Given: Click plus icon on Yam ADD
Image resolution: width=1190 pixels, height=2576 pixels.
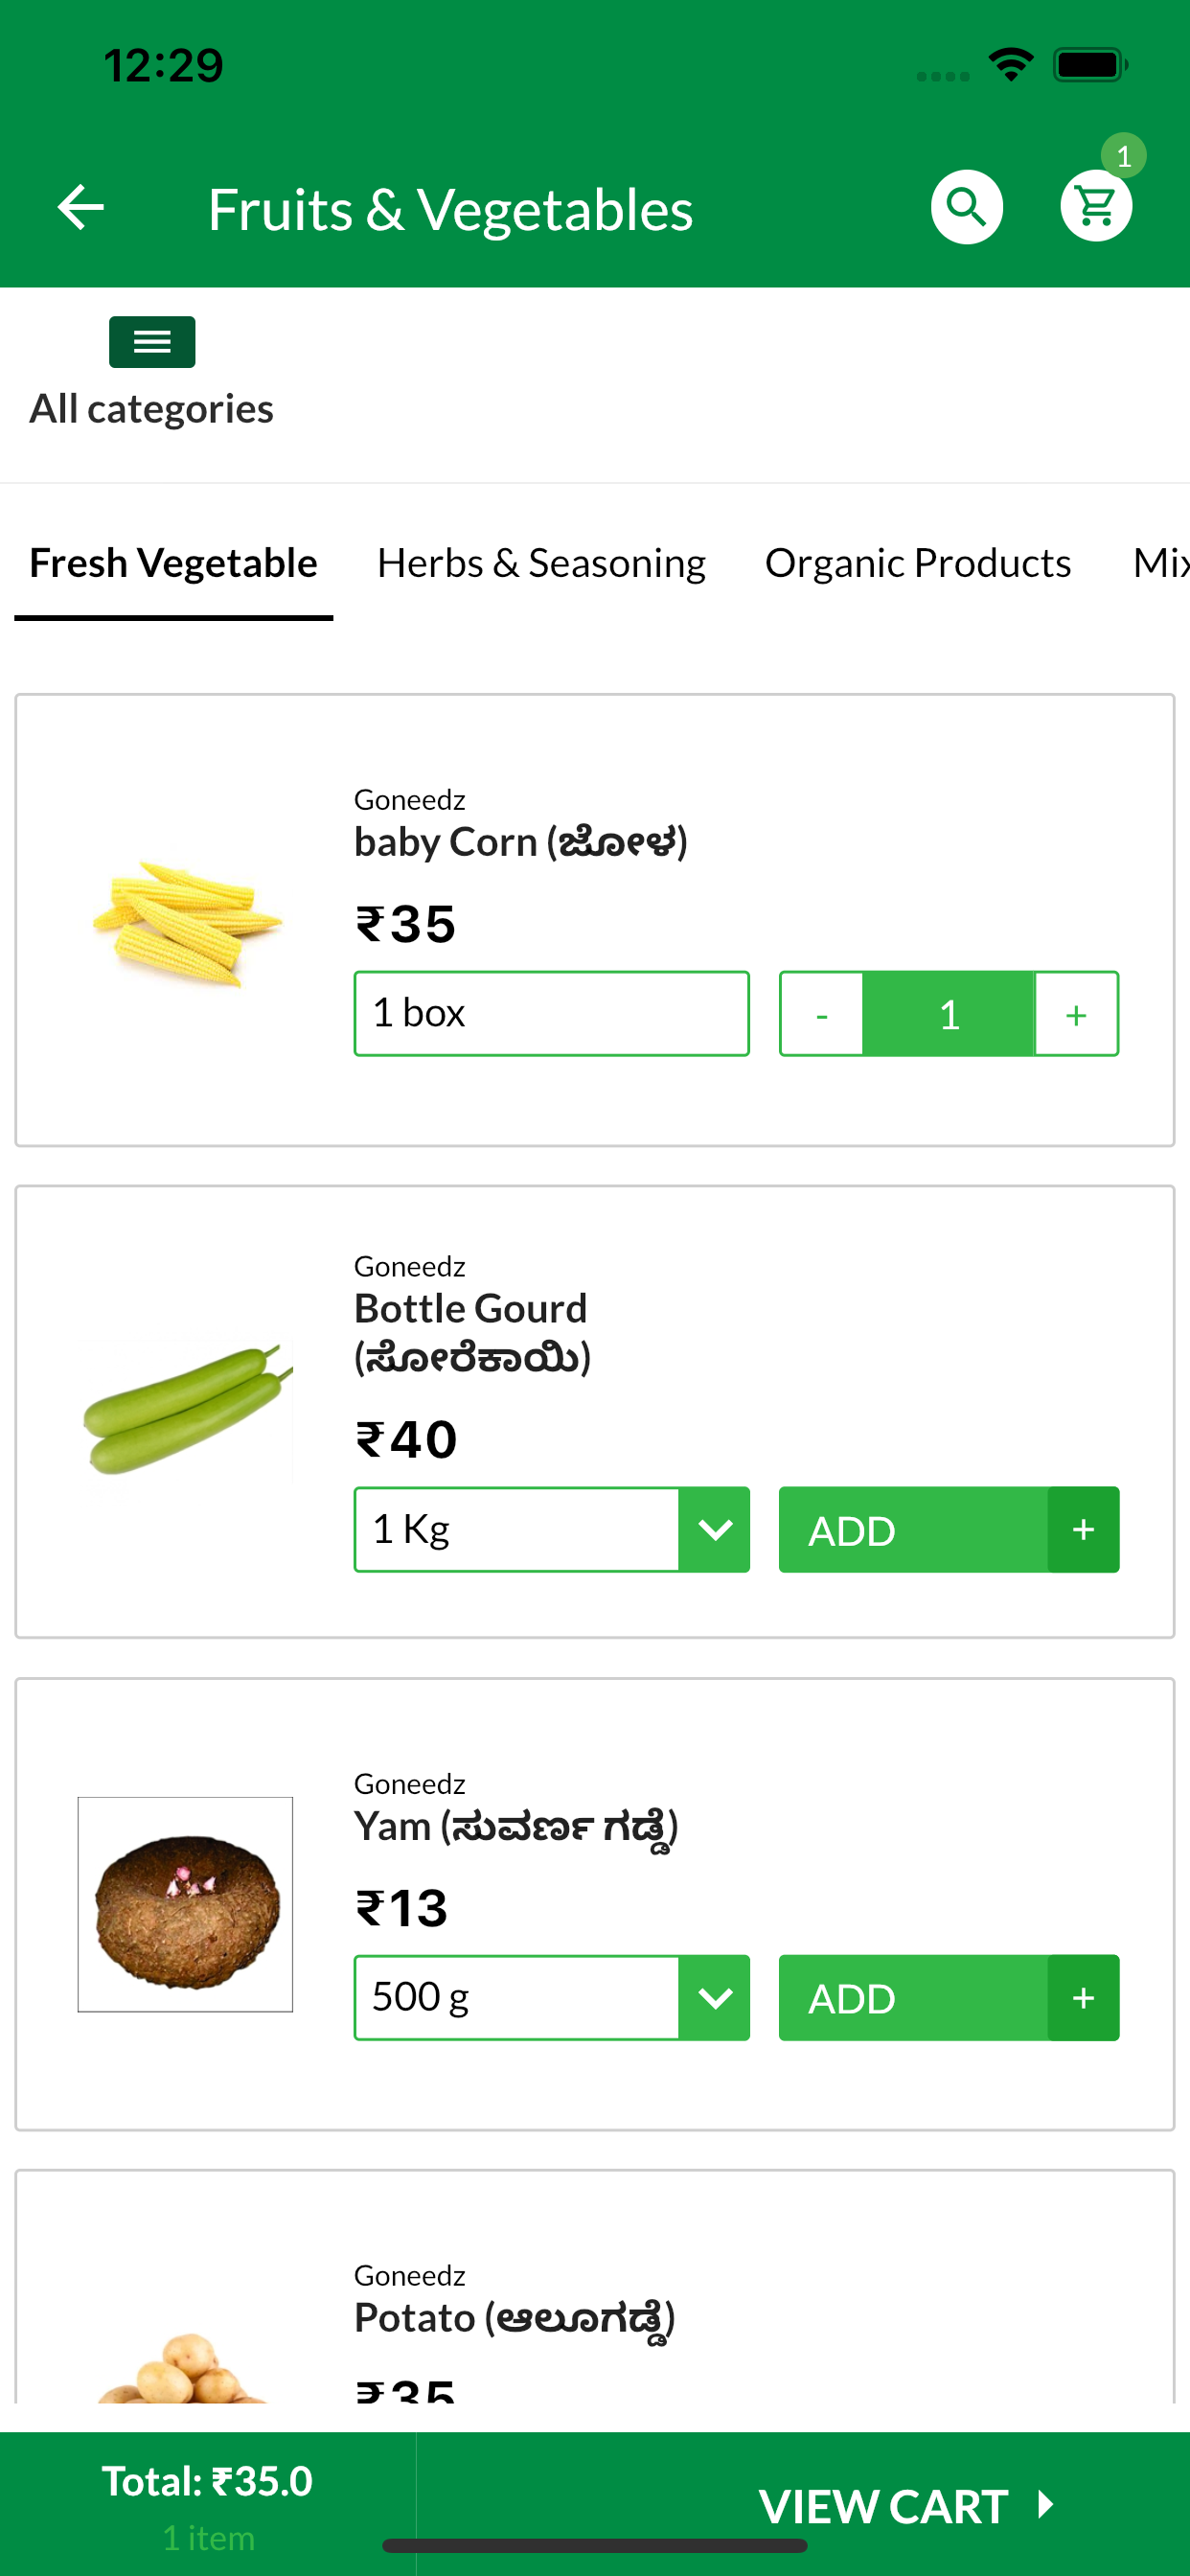Looking at the screenshot, I should 1083,1998.
